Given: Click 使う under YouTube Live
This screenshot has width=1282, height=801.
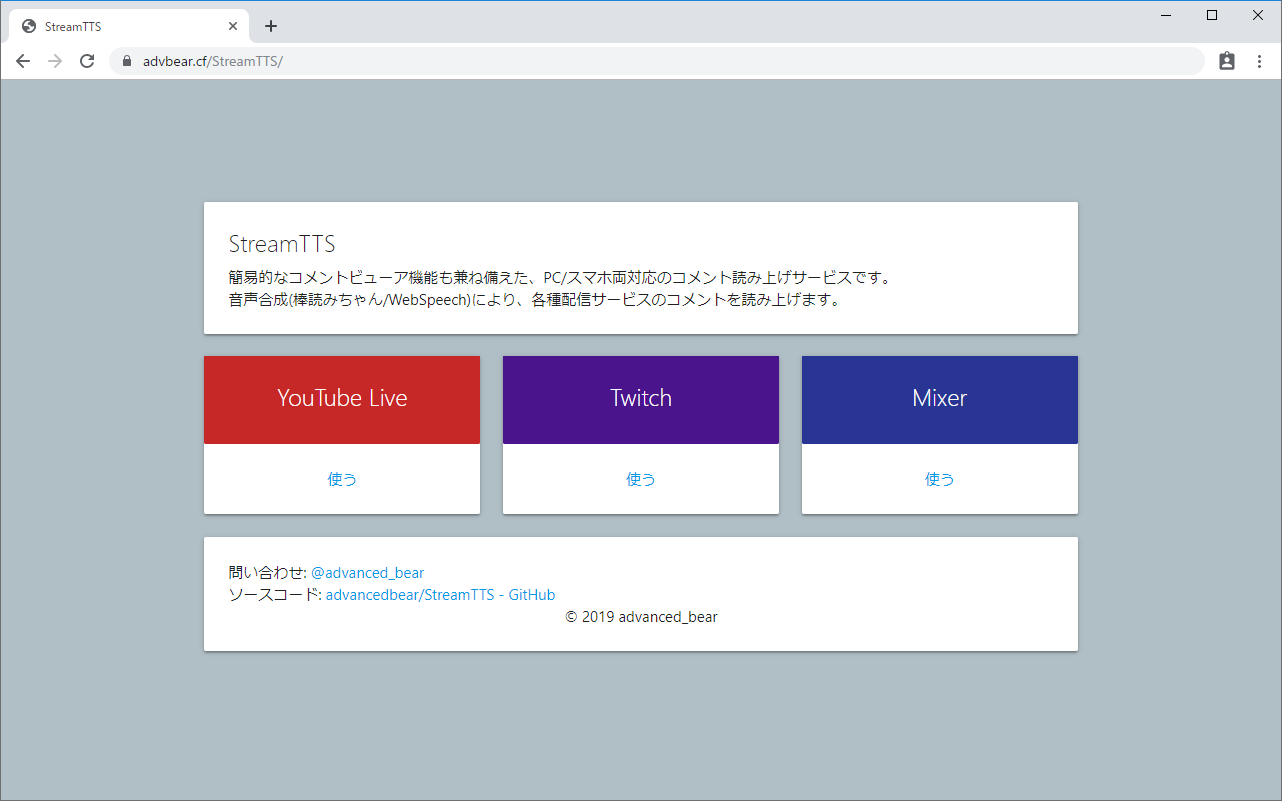Looking at the screenshot, I should point(342,479).
